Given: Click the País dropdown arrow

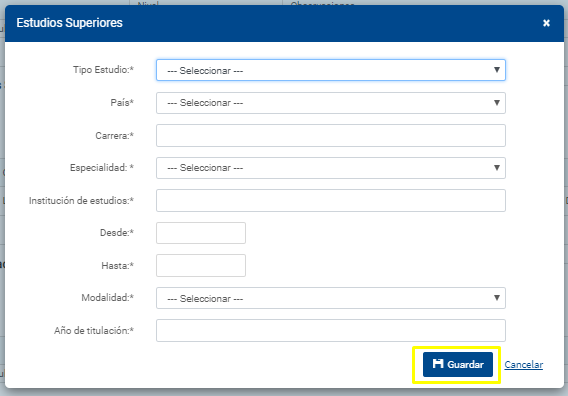Looking at the screenshot, I should [x=497, y=103].
